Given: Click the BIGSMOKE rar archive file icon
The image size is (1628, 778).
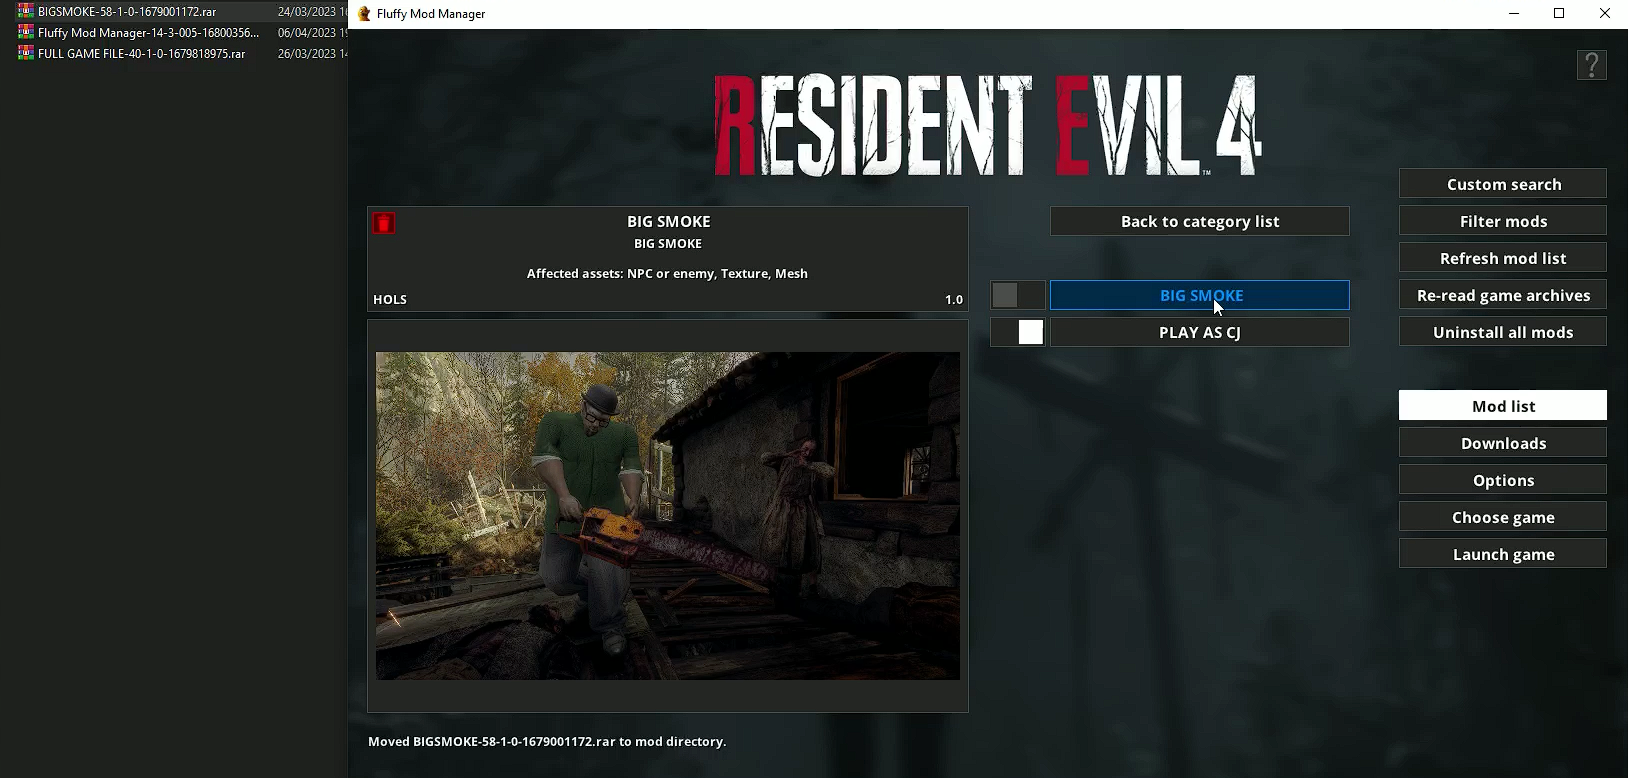Looking at the screenshot, I should (x=26, y=11).
